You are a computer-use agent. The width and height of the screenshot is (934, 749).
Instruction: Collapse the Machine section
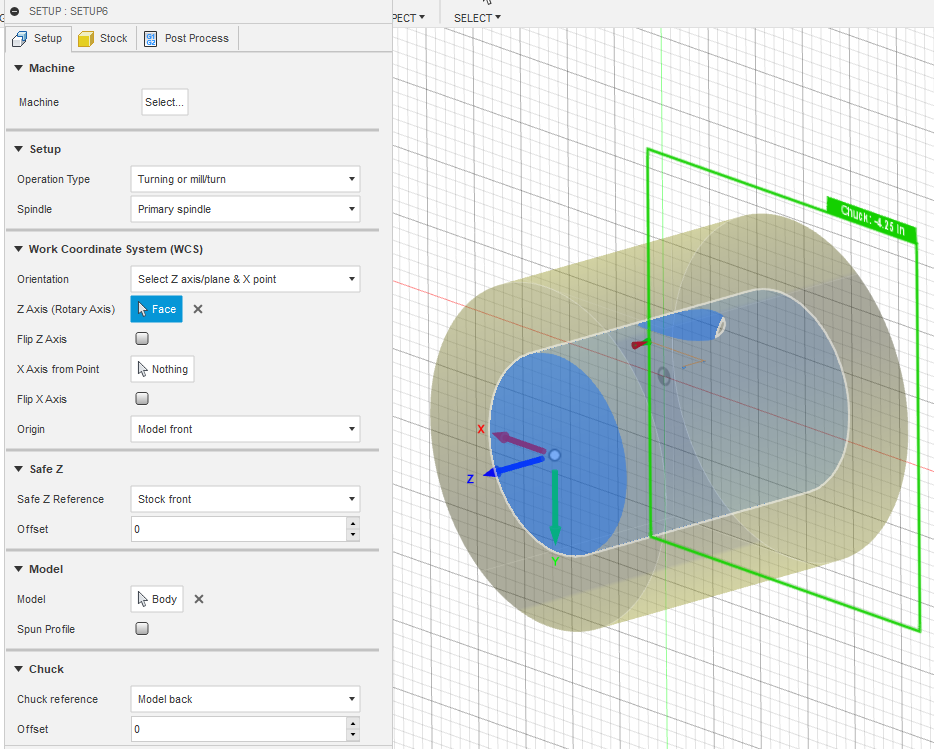pyautogui.click(x=18, y=68)
